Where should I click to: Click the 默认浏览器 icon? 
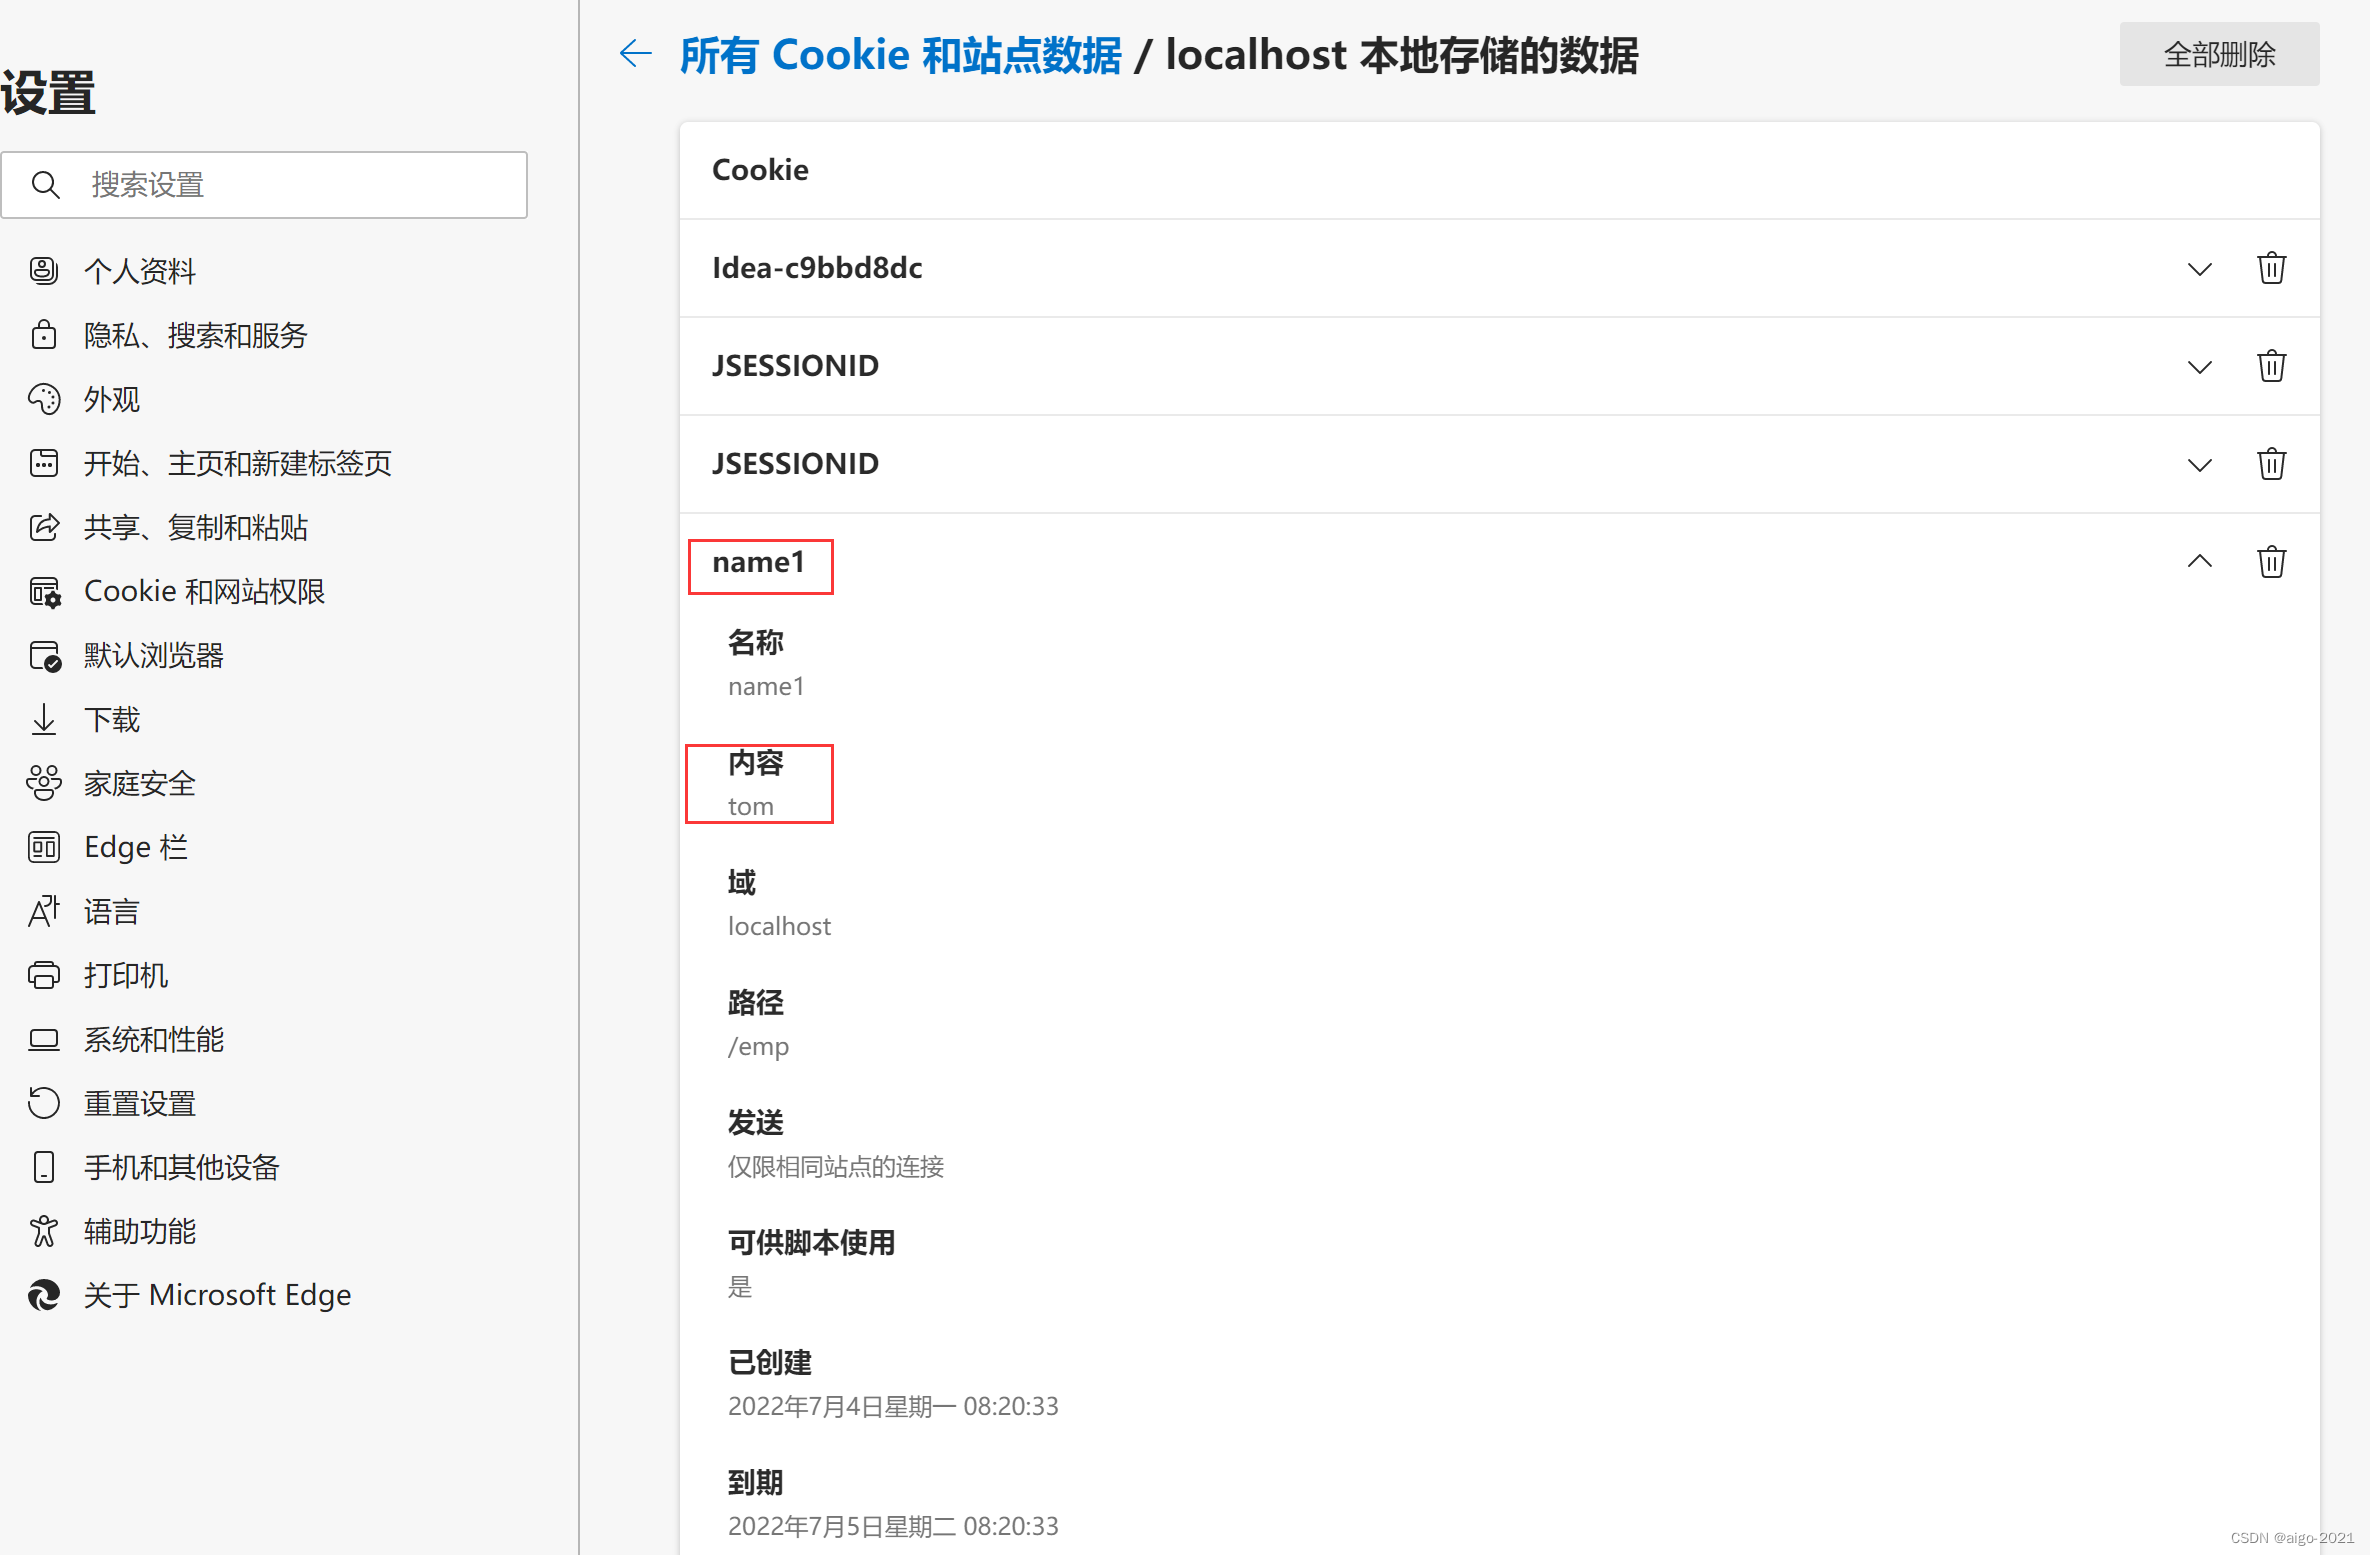[x=44, y=655]
